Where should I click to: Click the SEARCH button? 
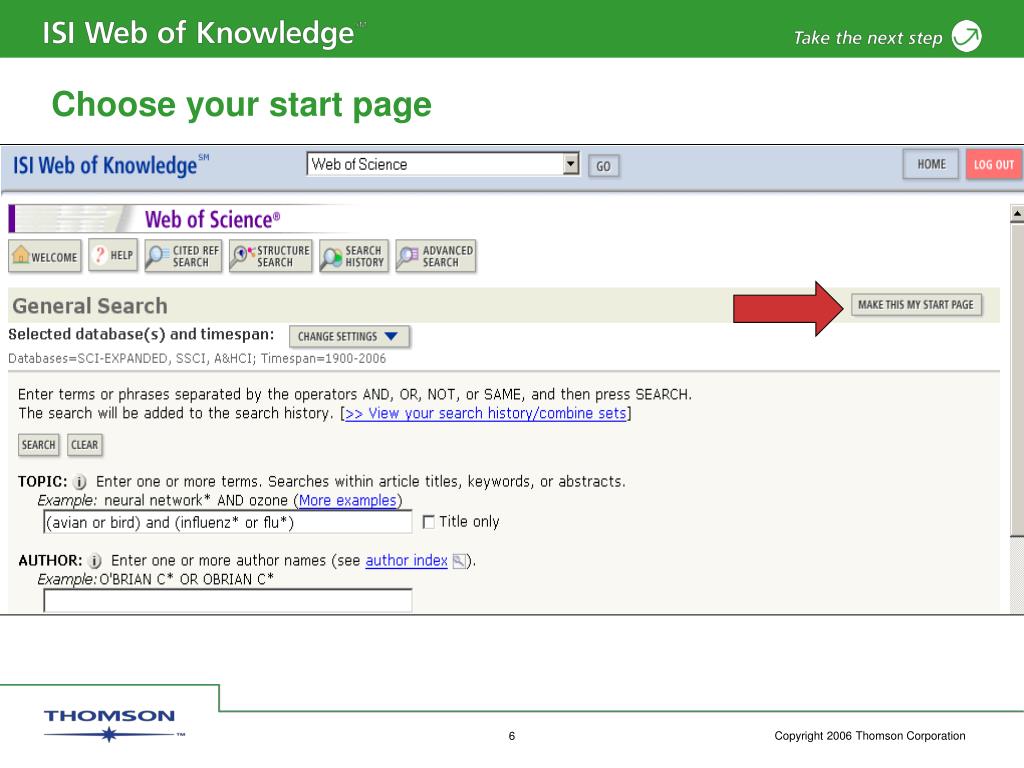pos(39,445)
